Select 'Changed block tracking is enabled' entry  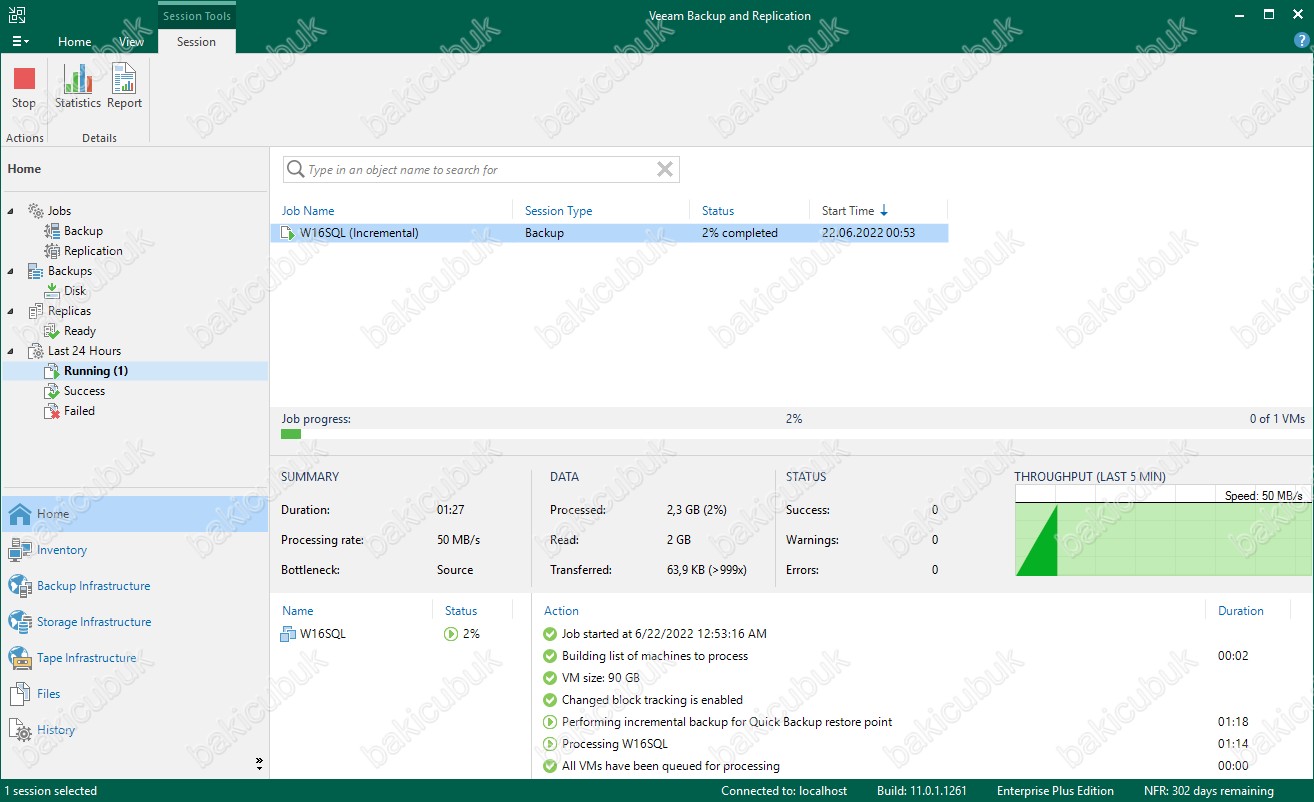coord(643,700)
